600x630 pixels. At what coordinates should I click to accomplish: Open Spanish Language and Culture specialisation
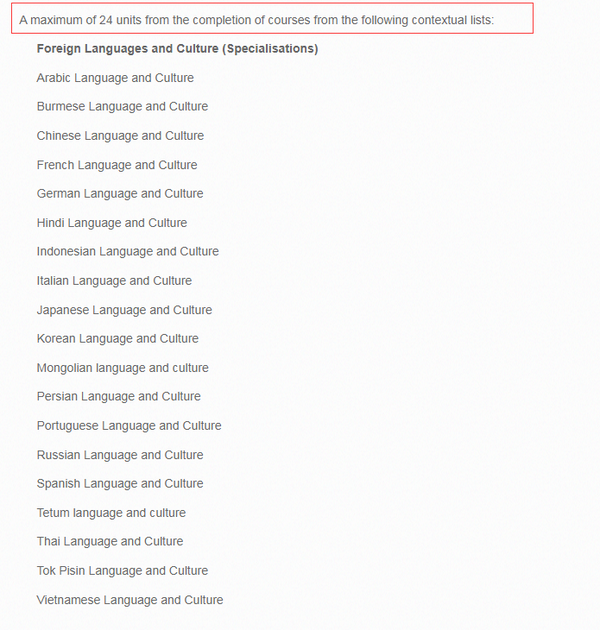120,483
